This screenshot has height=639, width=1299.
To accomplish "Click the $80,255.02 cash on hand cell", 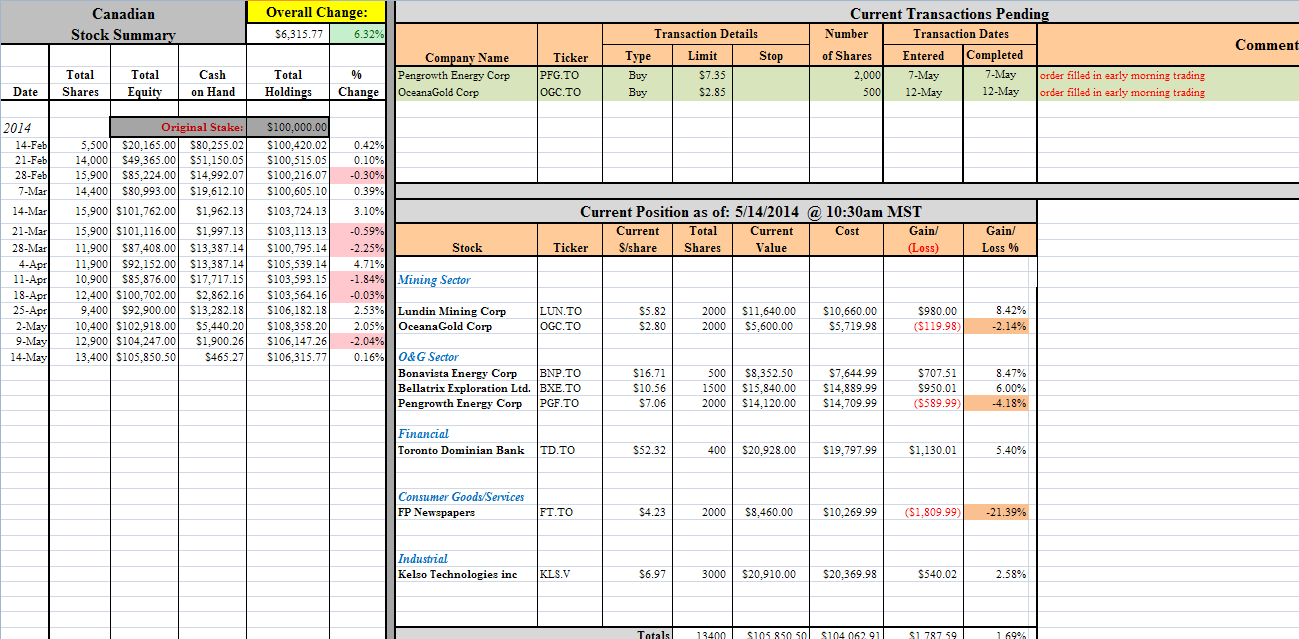I will coord(212,145).
